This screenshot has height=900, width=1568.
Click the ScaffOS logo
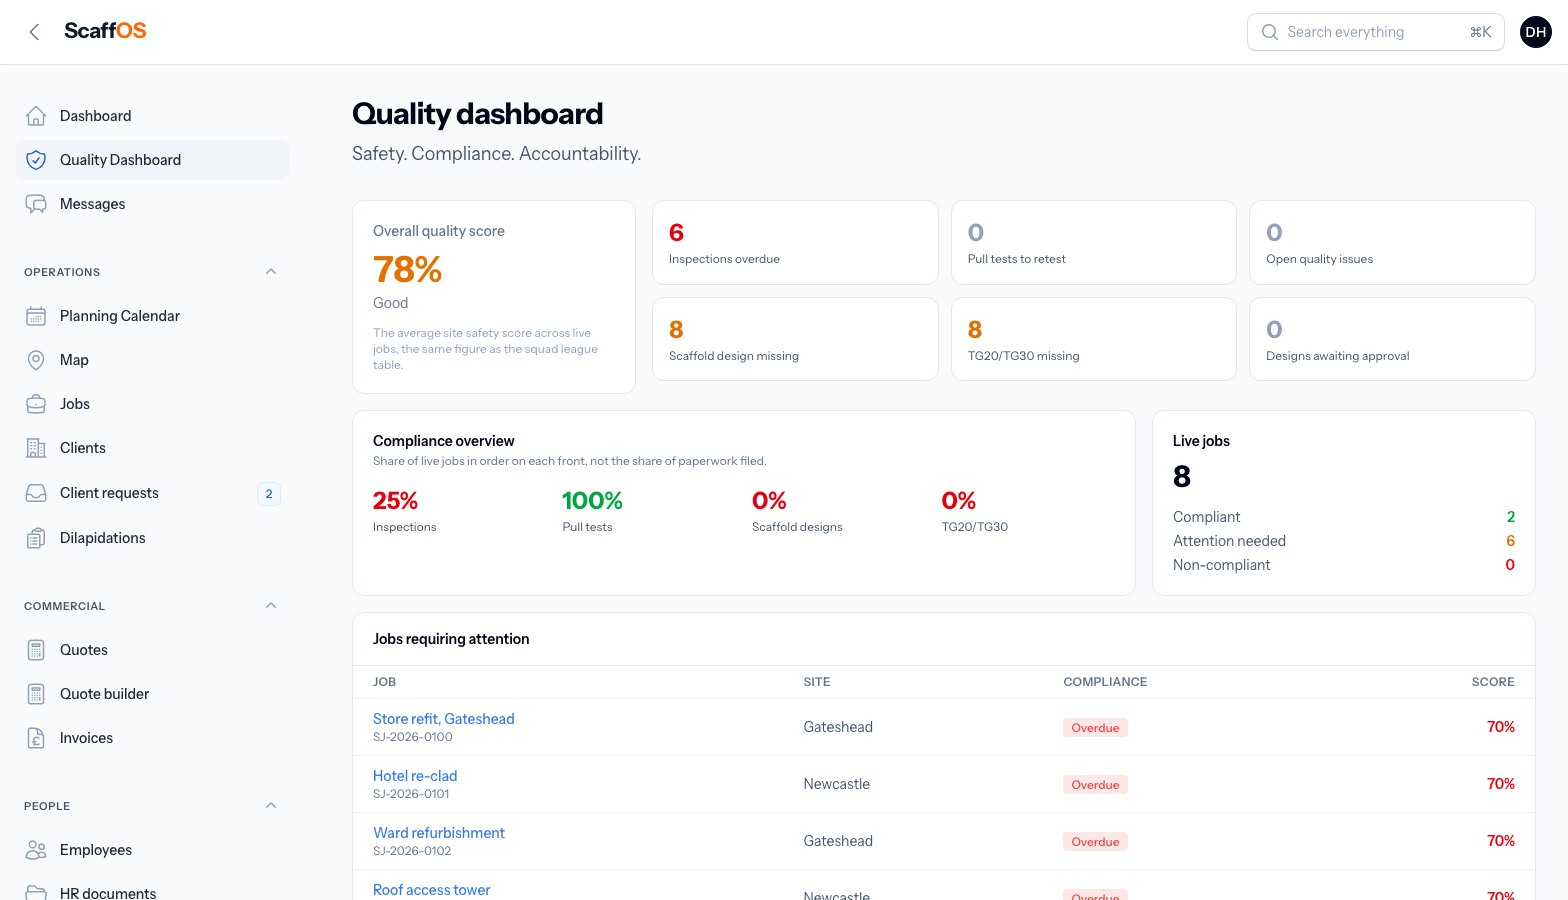click(105, 31)
